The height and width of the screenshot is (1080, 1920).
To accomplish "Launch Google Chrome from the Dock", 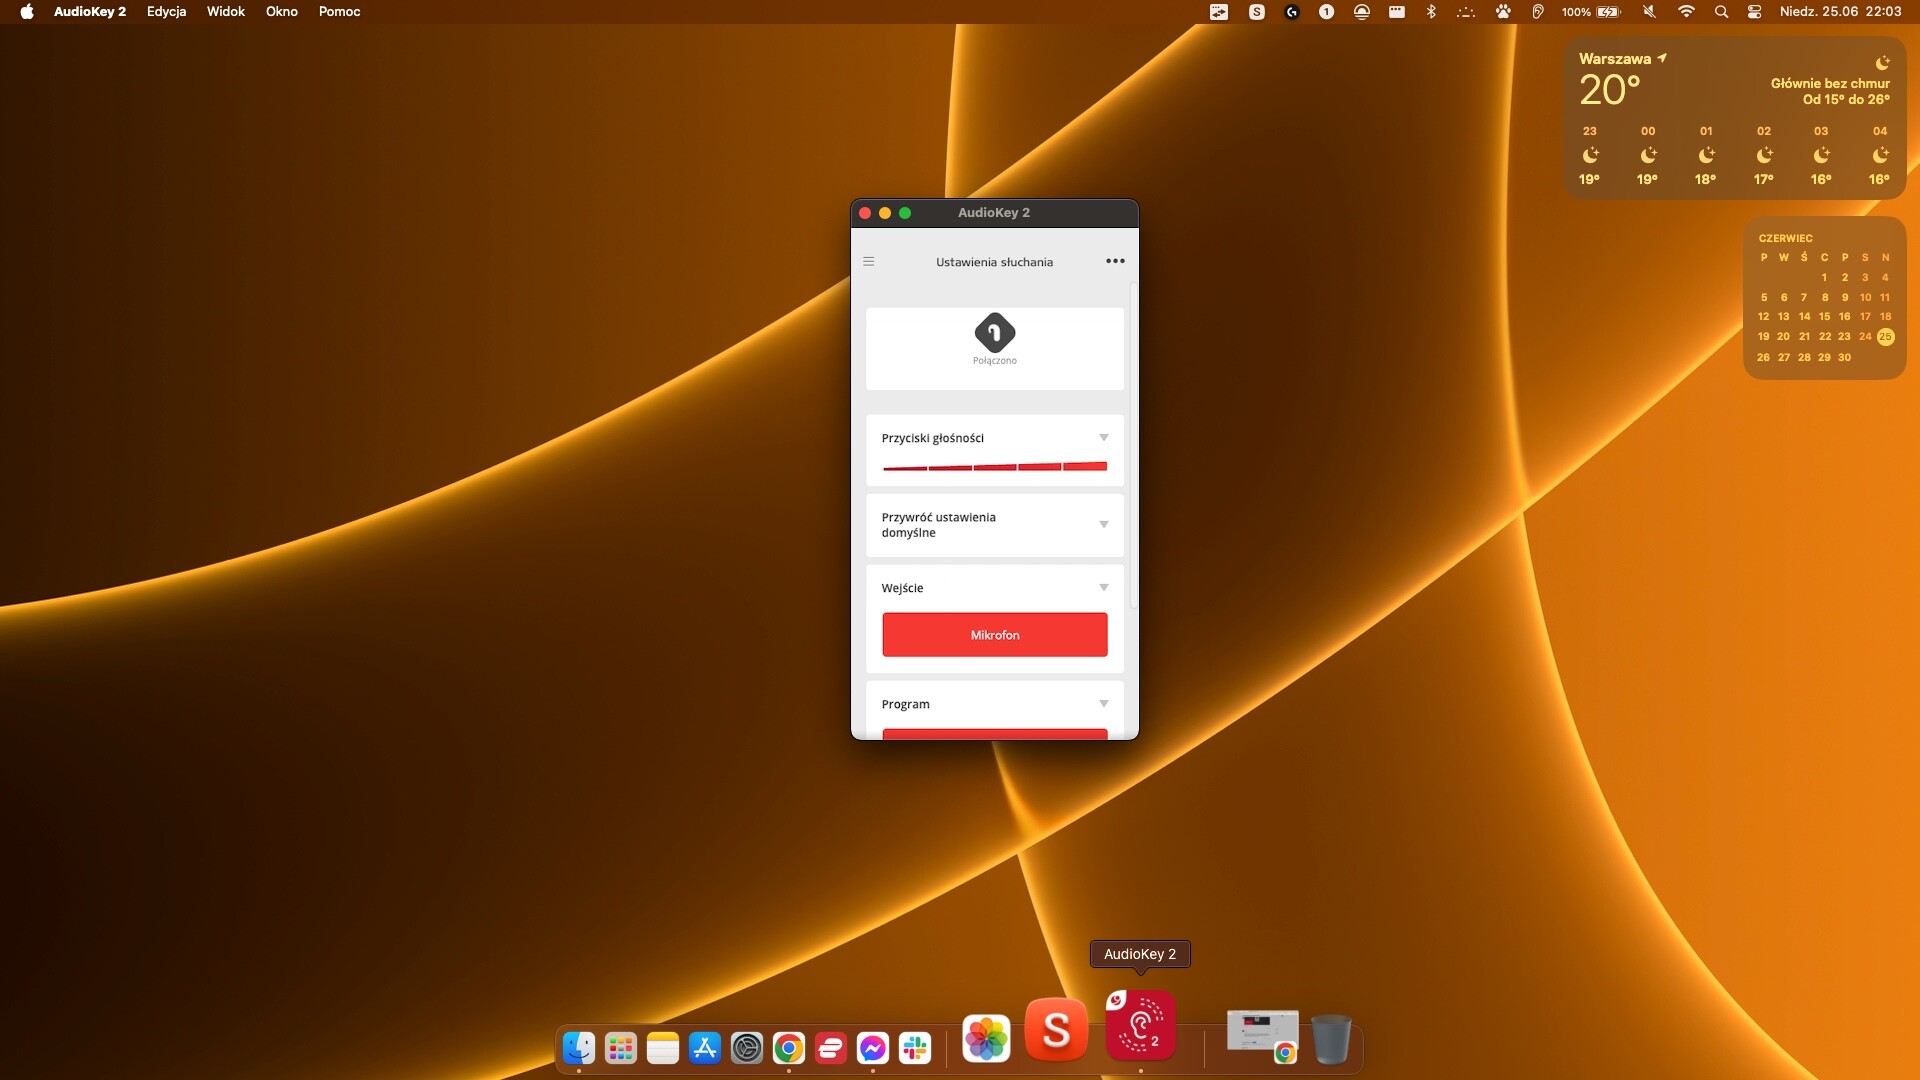I will (x=789, y=1047).
